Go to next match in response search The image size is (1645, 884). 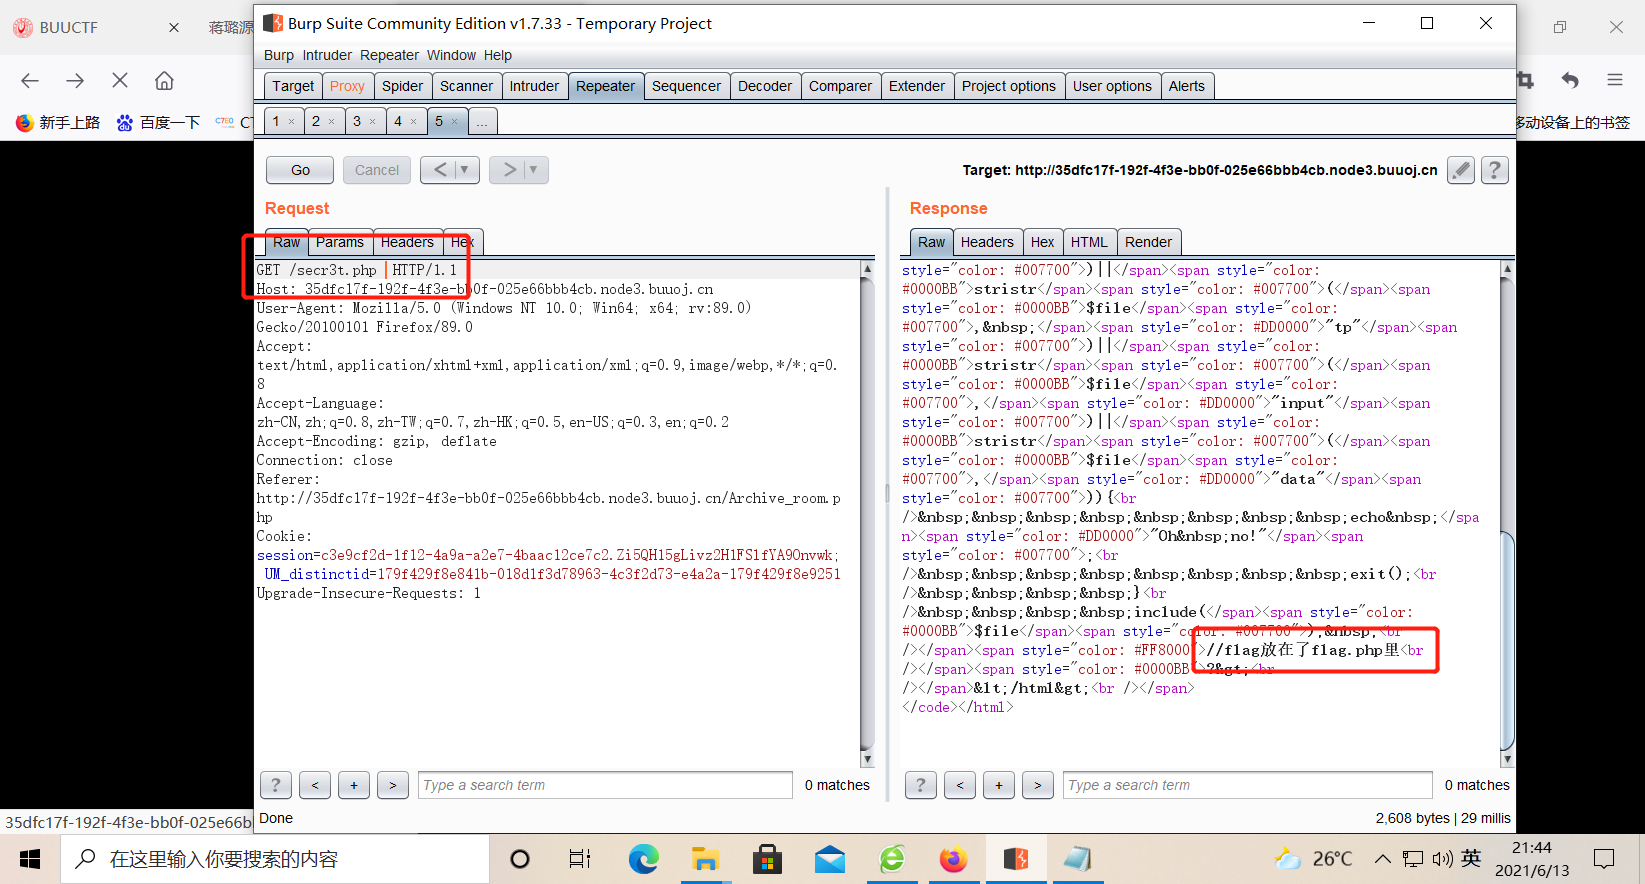point(1038,785)
